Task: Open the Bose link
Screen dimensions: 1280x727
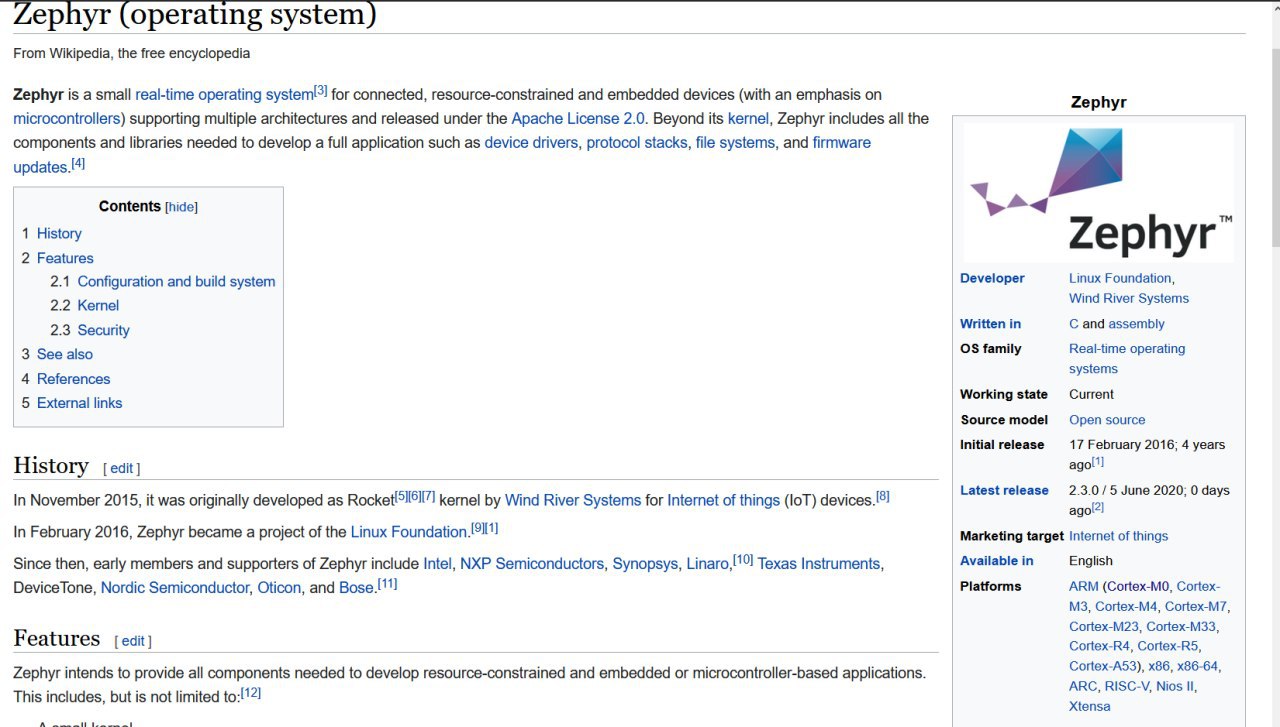Action: 356,588
